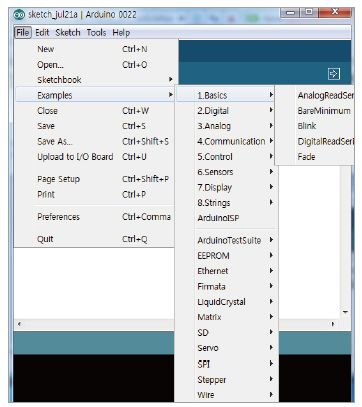Click the horizontal scrollbar left arrow

point(19,324)
